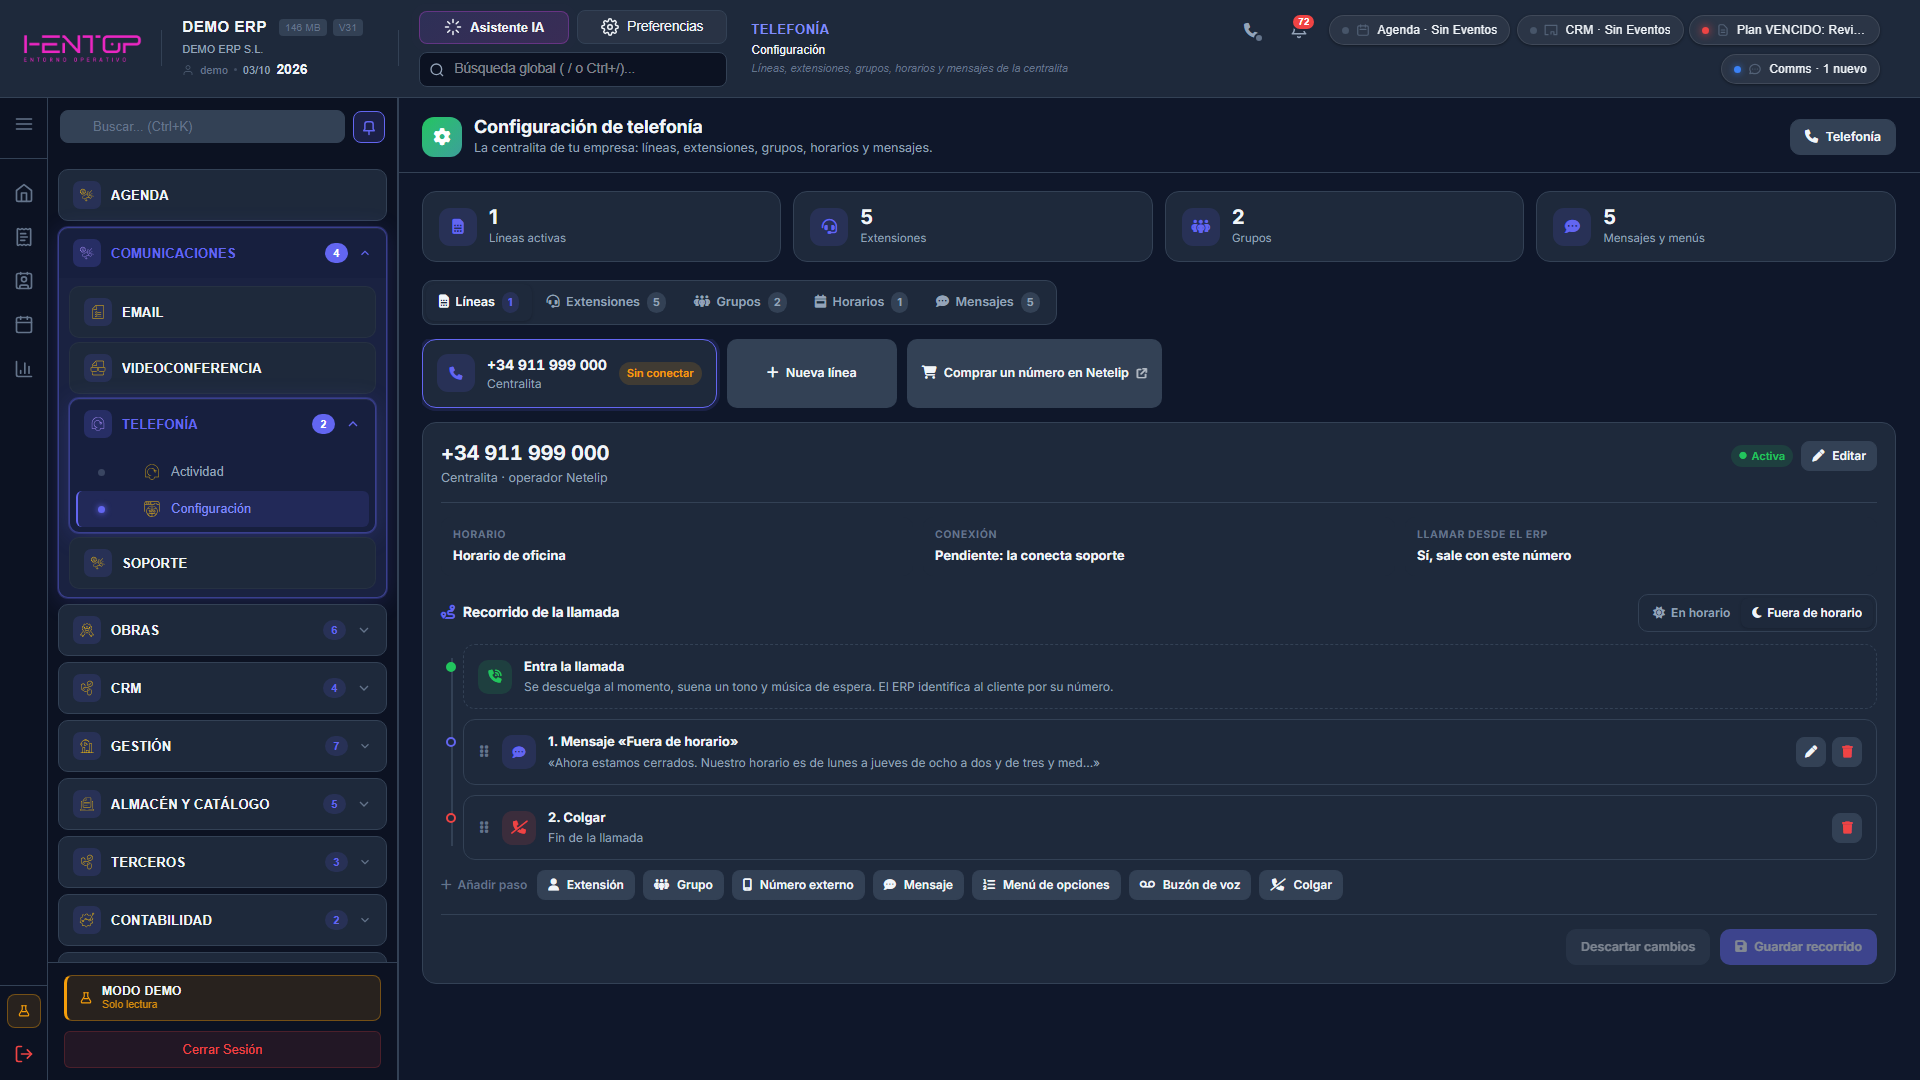The image size is (1920, 1080).
Task: Open the document list icon in rail
Action: tap(24, 237)
